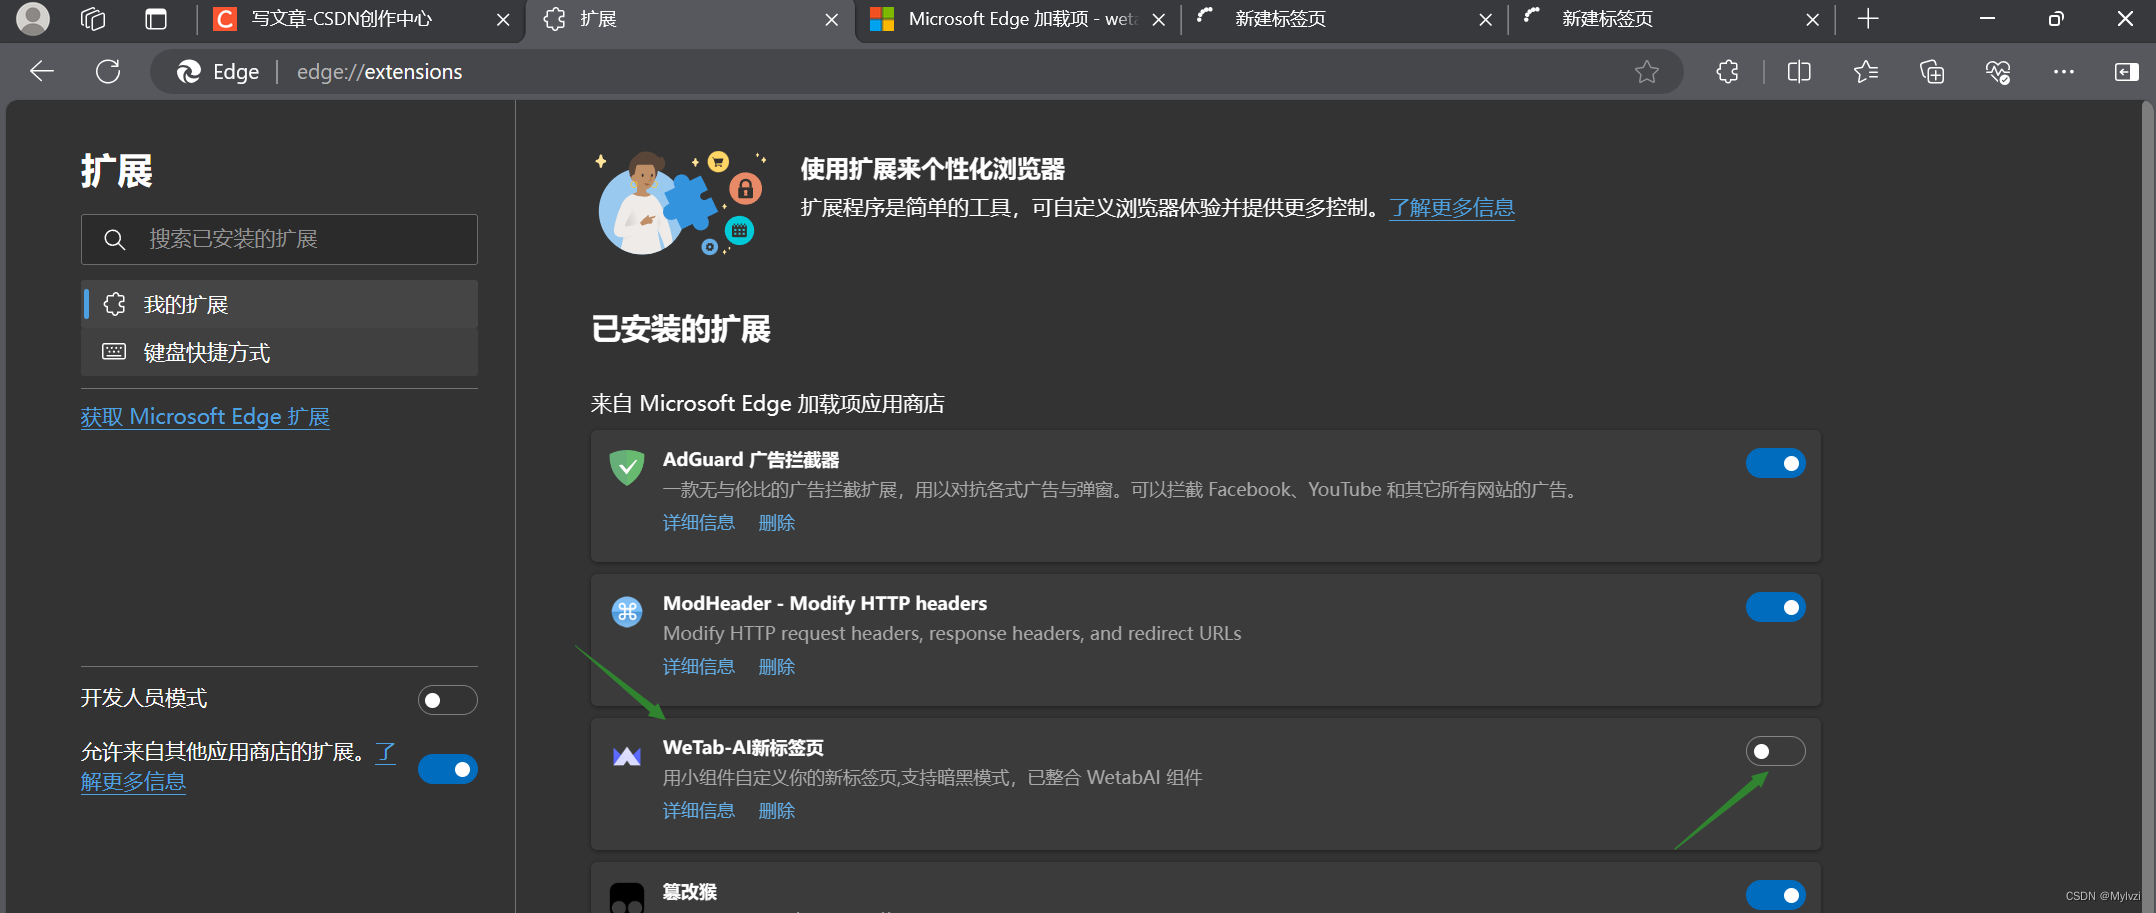Image resolution: width=2156 pixels, height=913 pixels.
Task: Open the Collections toolbar icon
Action: pos(1932,72)
